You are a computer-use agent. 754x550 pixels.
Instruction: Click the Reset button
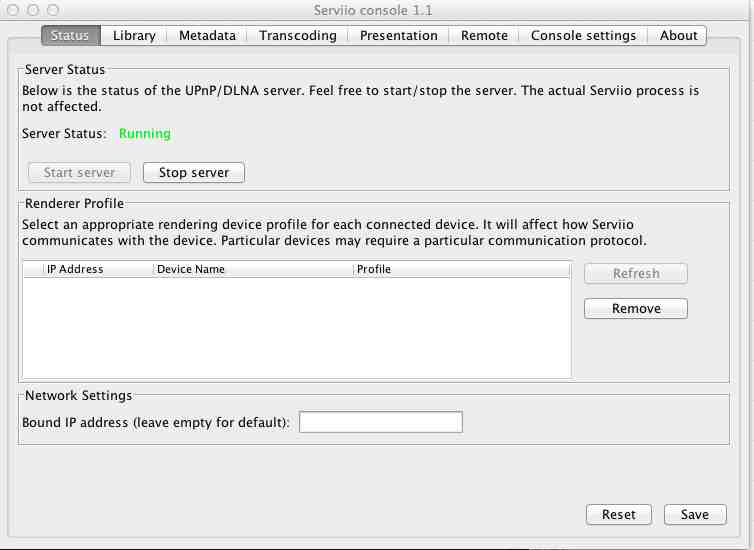coord(619,515)
